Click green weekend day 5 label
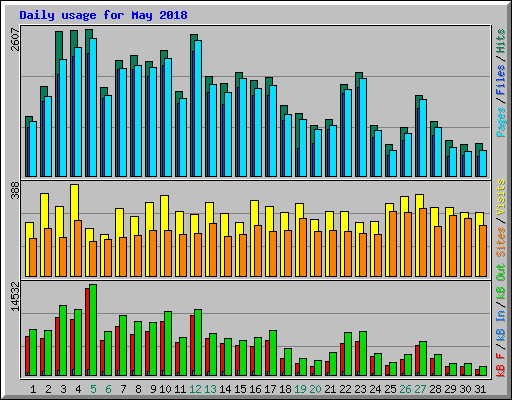Image resolution: width=512 pixels, height=400 pixels. [93, 389]
